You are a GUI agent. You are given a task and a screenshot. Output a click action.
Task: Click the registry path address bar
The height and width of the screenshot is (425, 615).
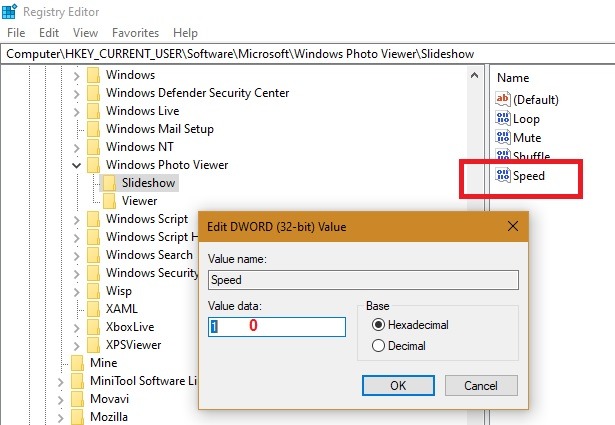pos(308,54)
